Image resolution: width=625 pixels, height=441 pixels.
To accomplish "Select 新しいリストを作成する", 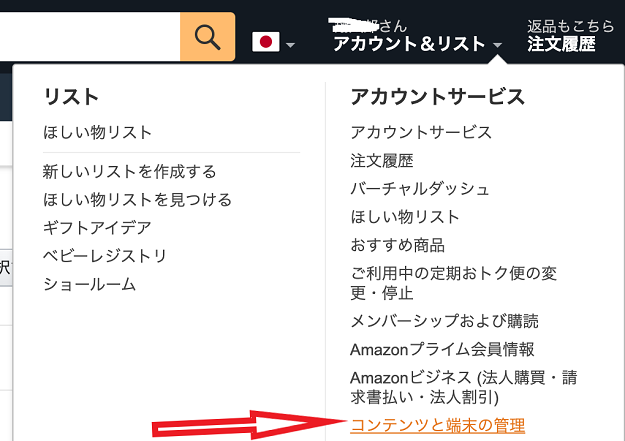I will 130,171.
